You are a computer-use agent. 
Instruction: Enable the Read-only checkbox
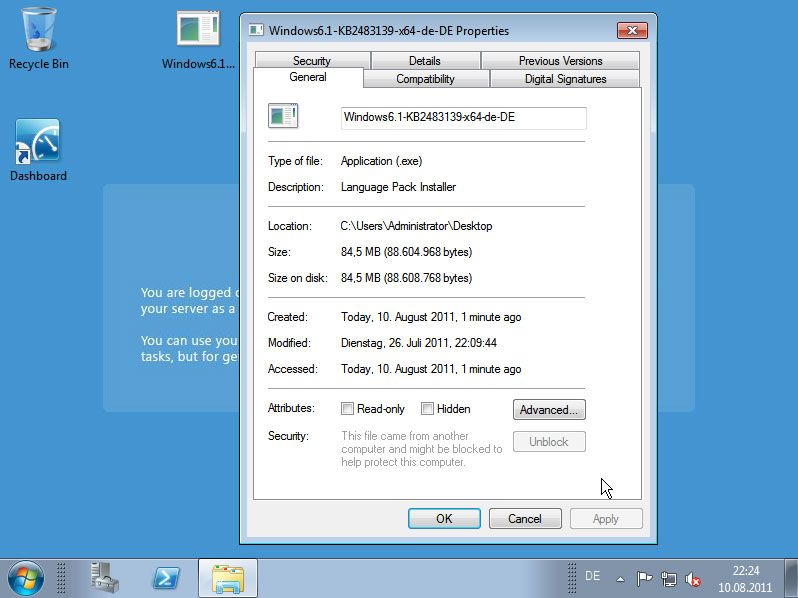[x=347, y=409]
